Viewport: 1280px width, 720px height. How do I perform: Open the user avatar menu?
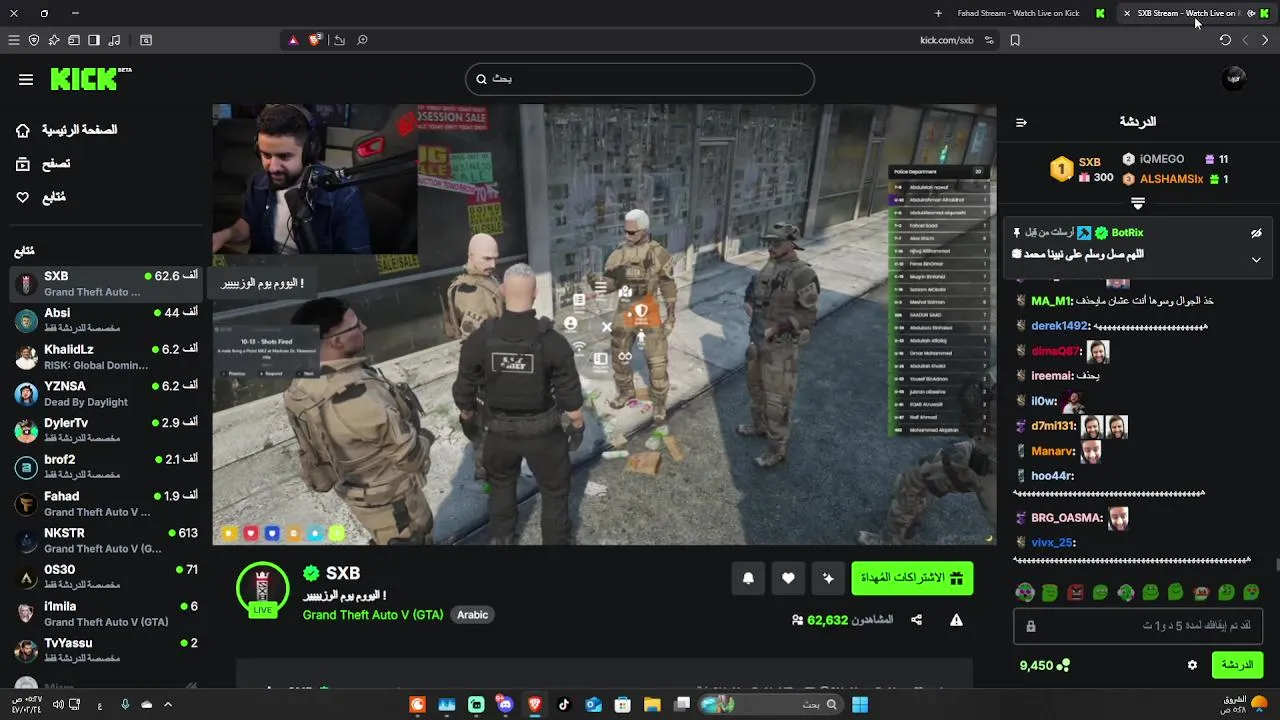point(1234,79)
